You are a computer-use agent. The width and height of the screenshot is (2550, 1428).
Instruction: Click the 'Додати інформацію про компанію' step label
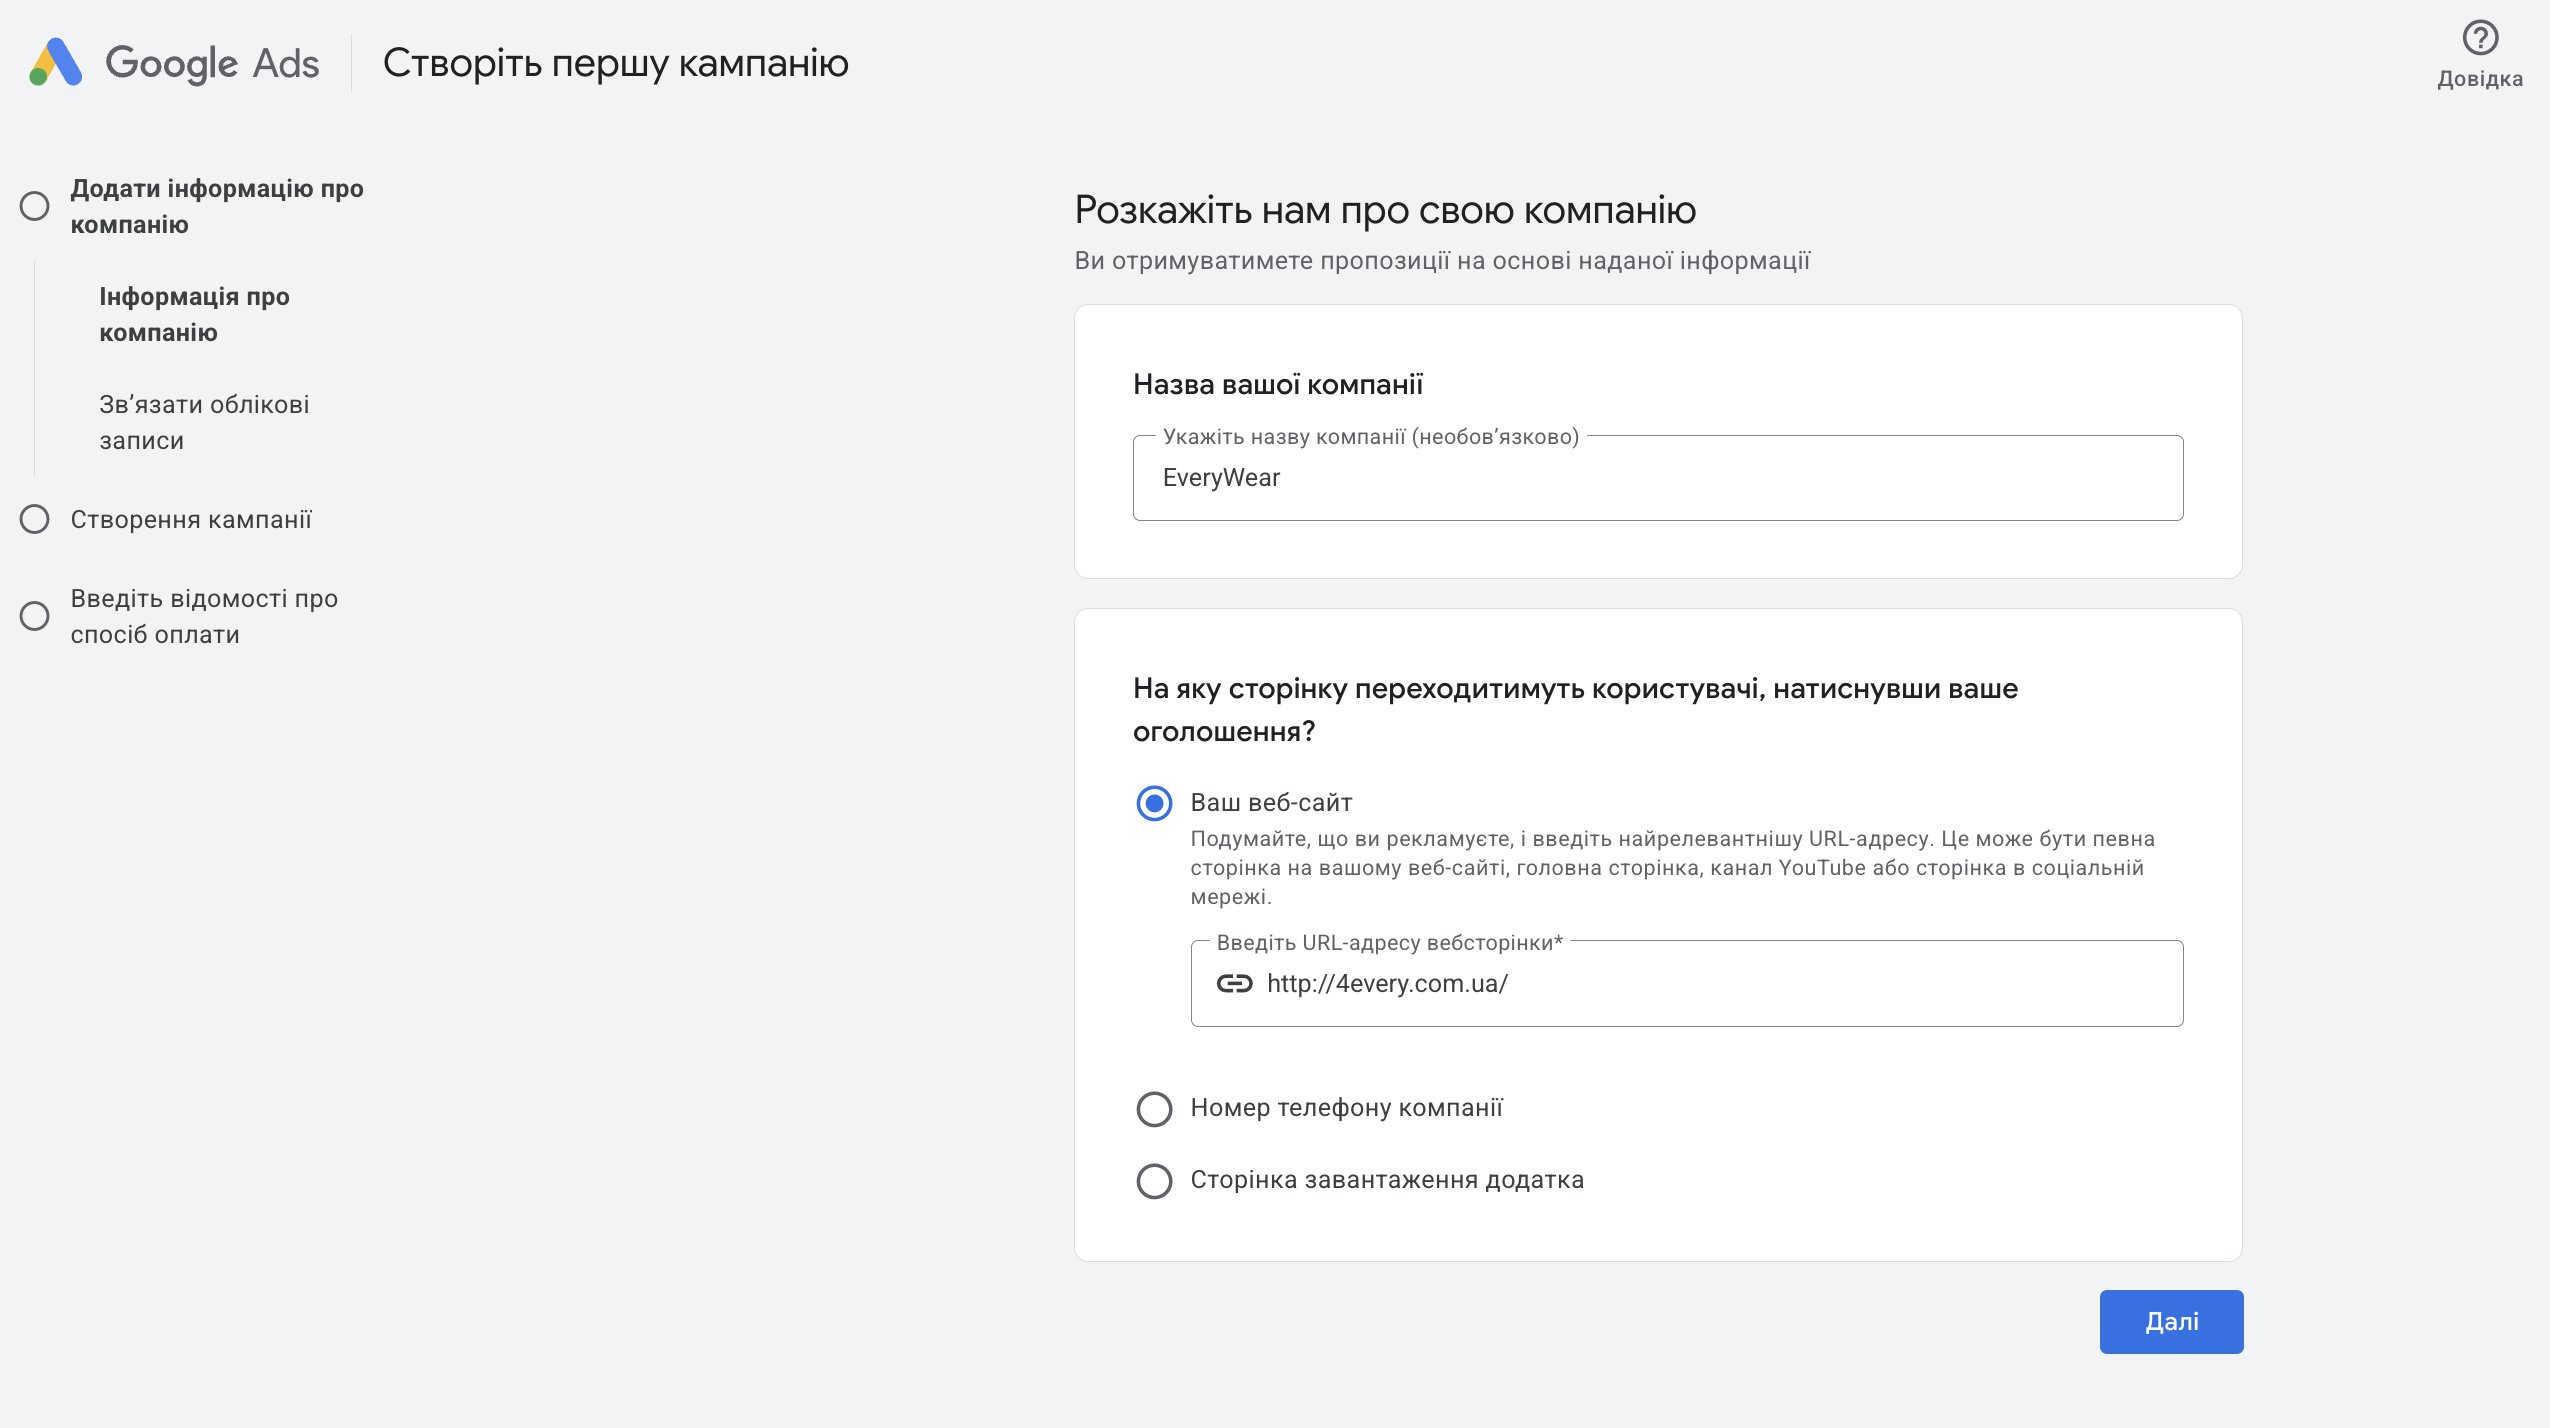coord(217,206)
